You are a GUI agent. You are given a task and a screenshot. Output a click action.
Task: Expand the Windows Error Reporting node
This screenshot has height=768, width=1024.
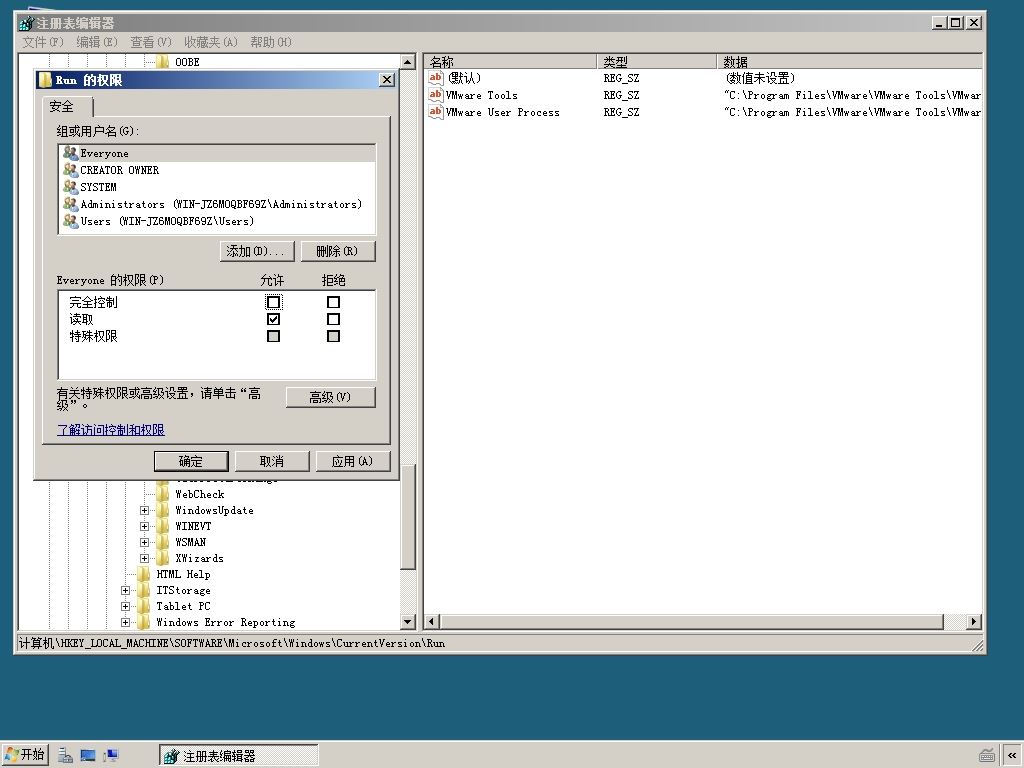[x=125, y=622]
